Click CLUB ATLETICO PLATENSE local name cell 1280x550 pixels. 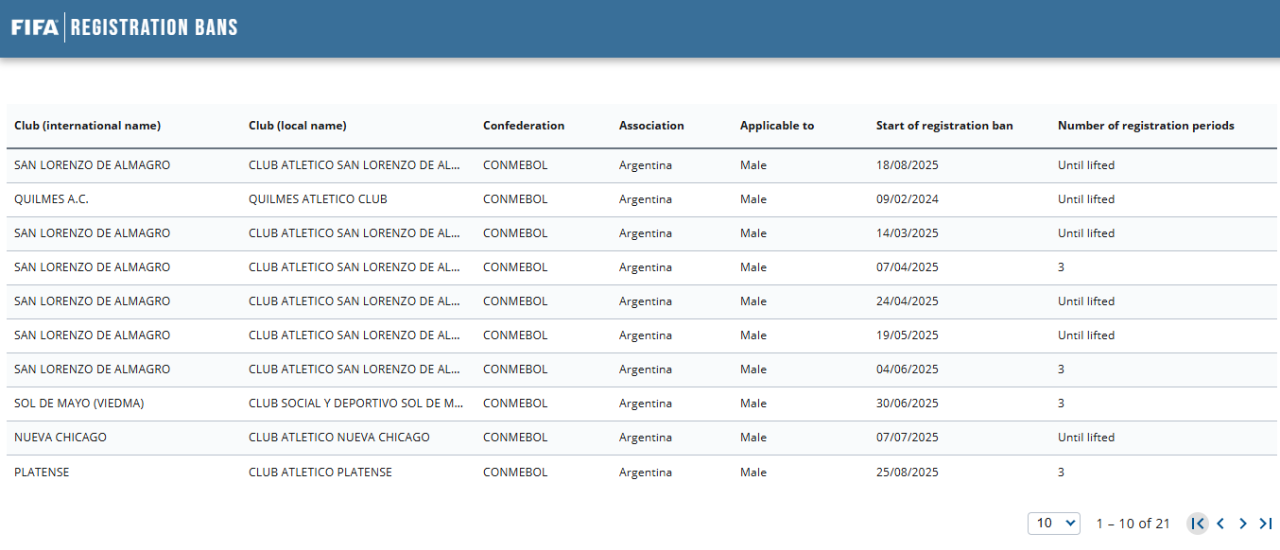[x=320, y=472]
